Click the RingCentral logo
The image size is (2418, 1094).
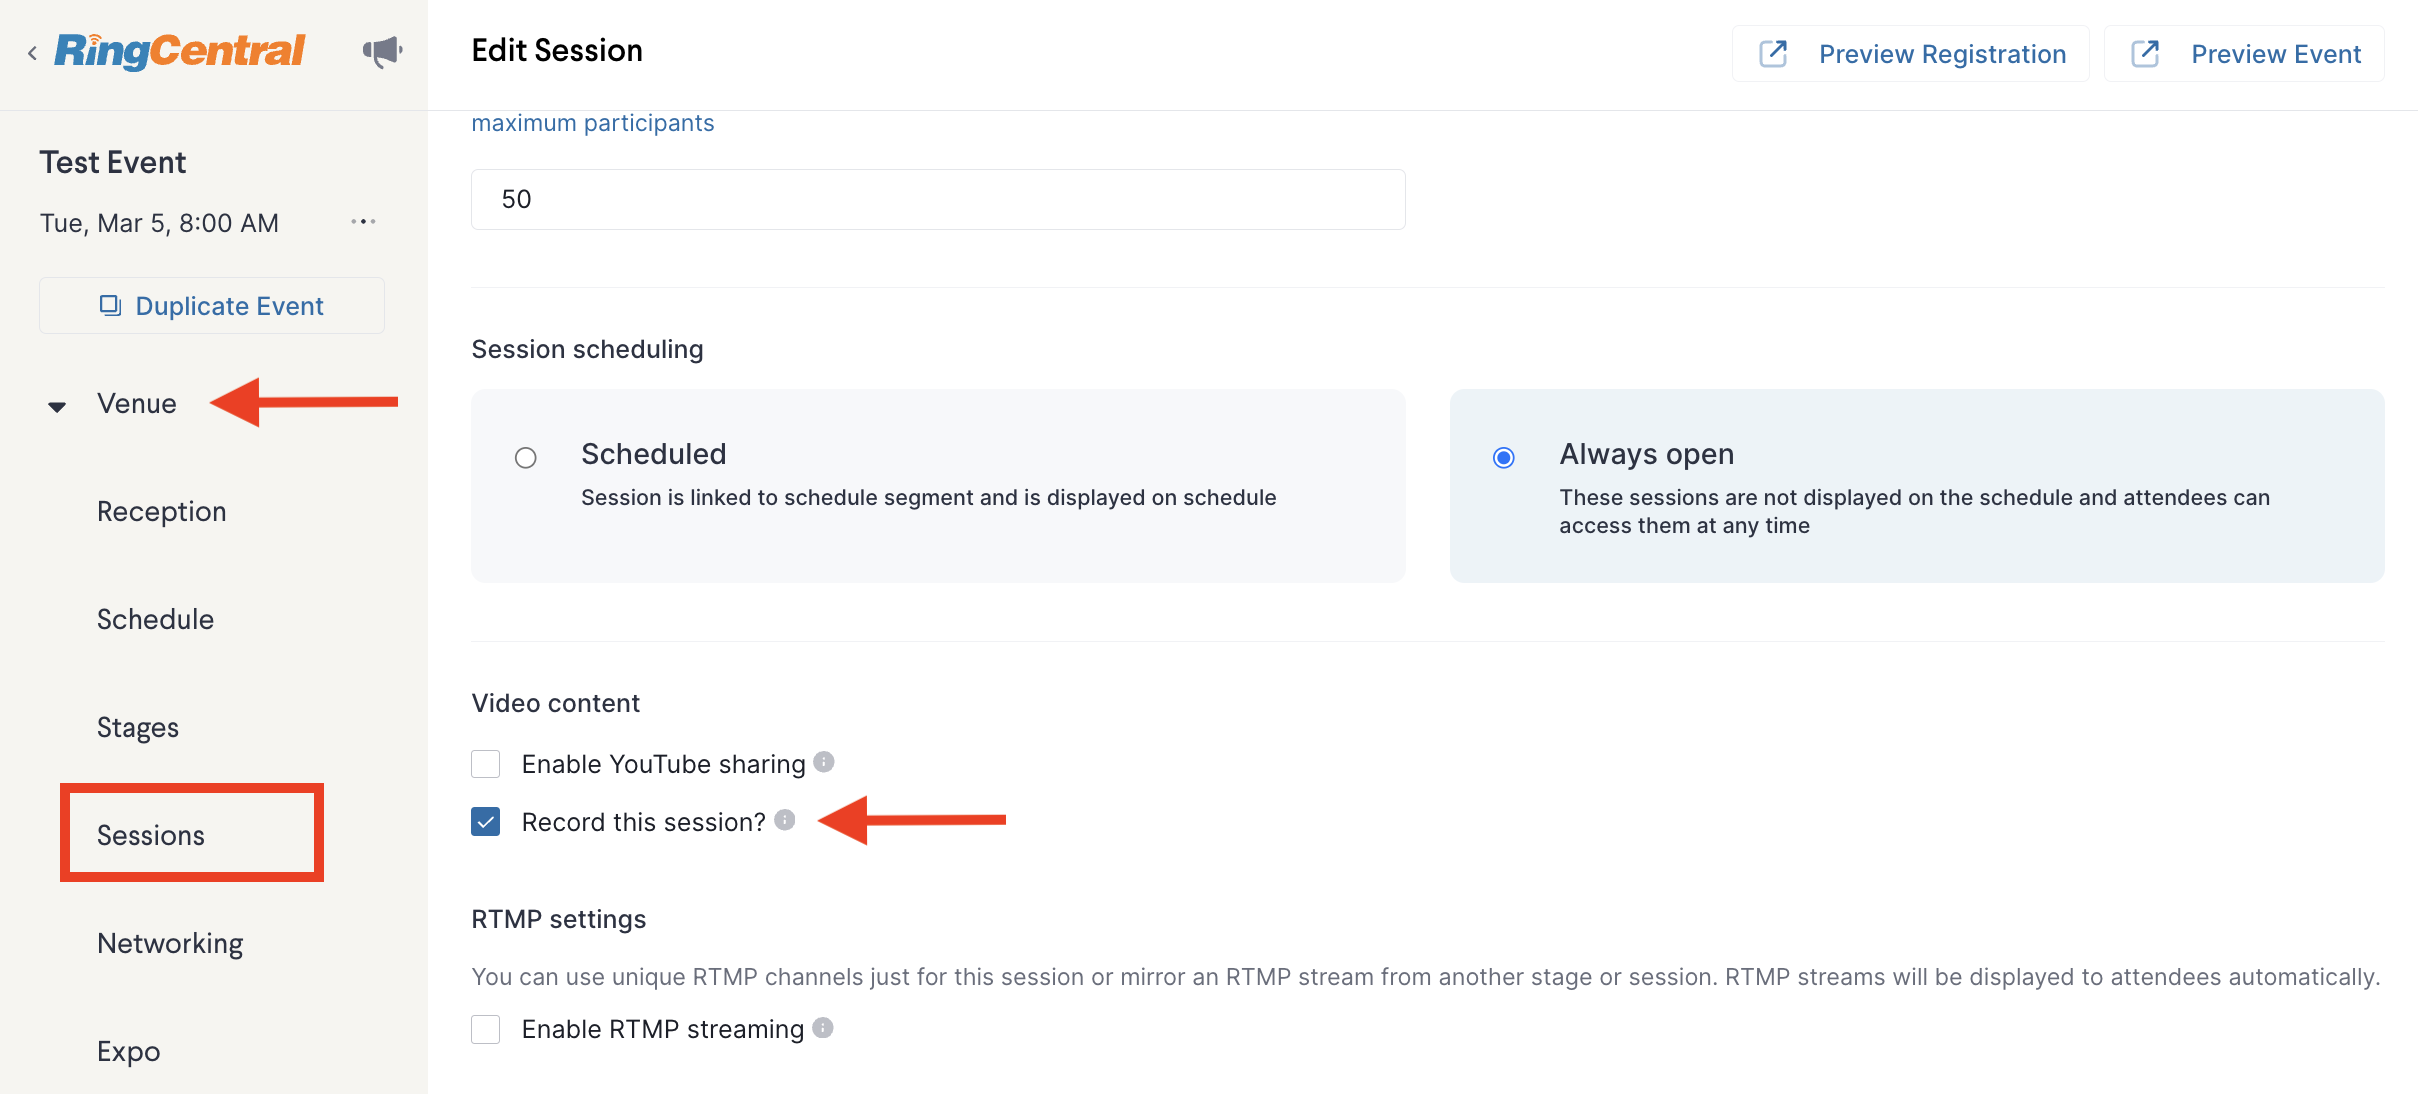[180, 51]
